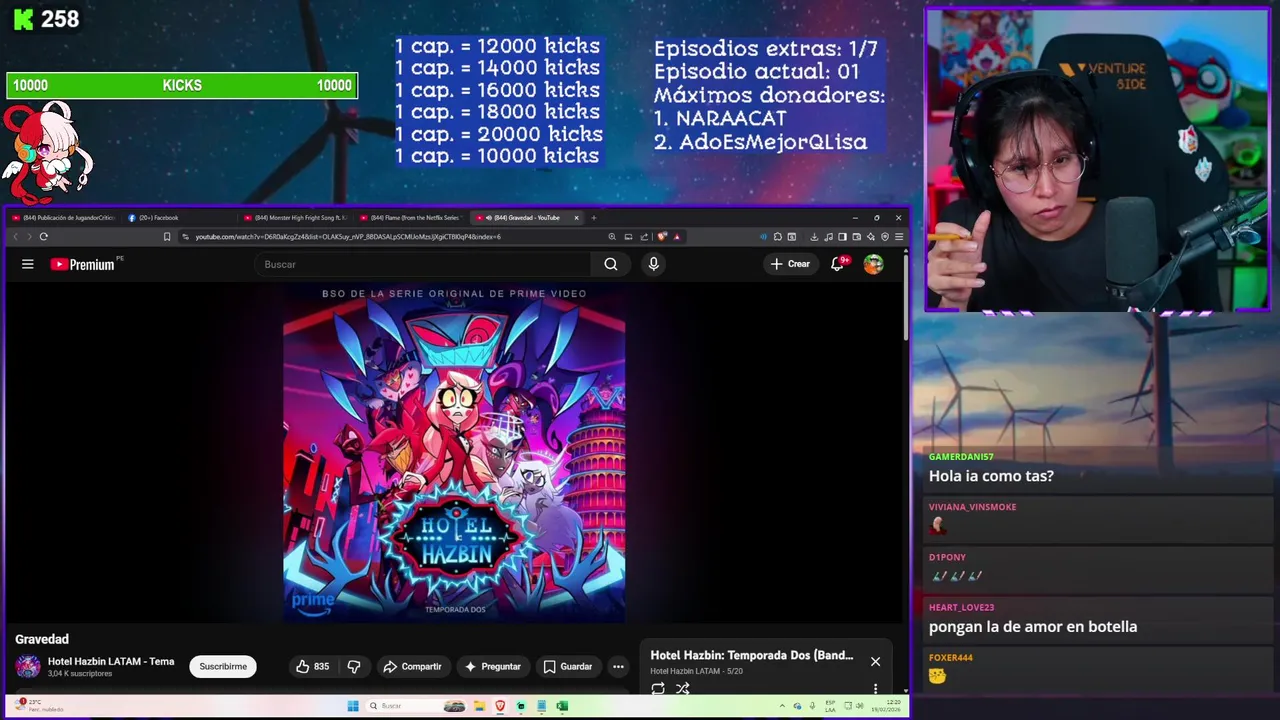
Task: Open Brave Leo AI sparkle icon
Action: (x=870, y=237)
